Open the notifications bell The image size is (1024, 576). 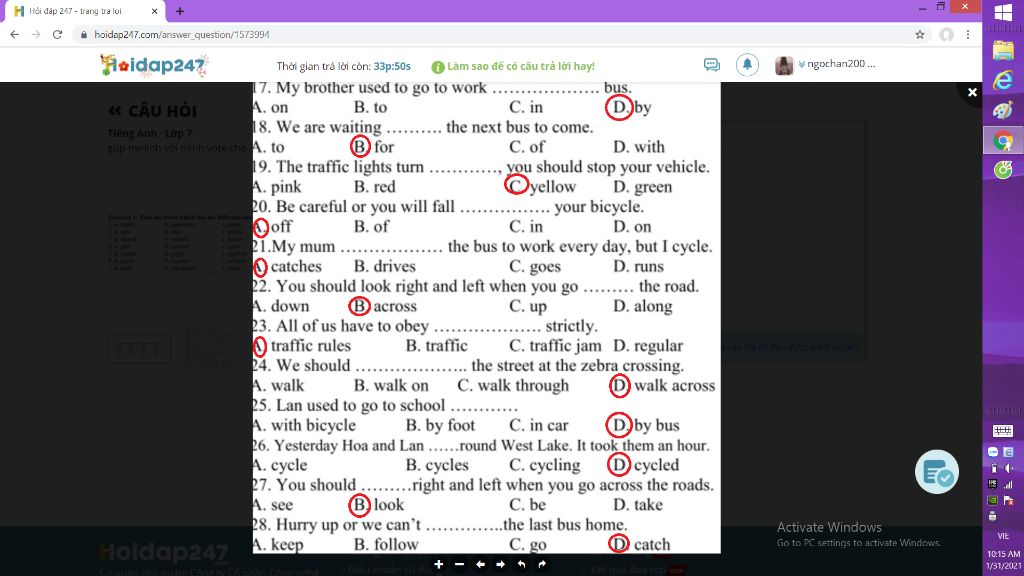[747, 64]
